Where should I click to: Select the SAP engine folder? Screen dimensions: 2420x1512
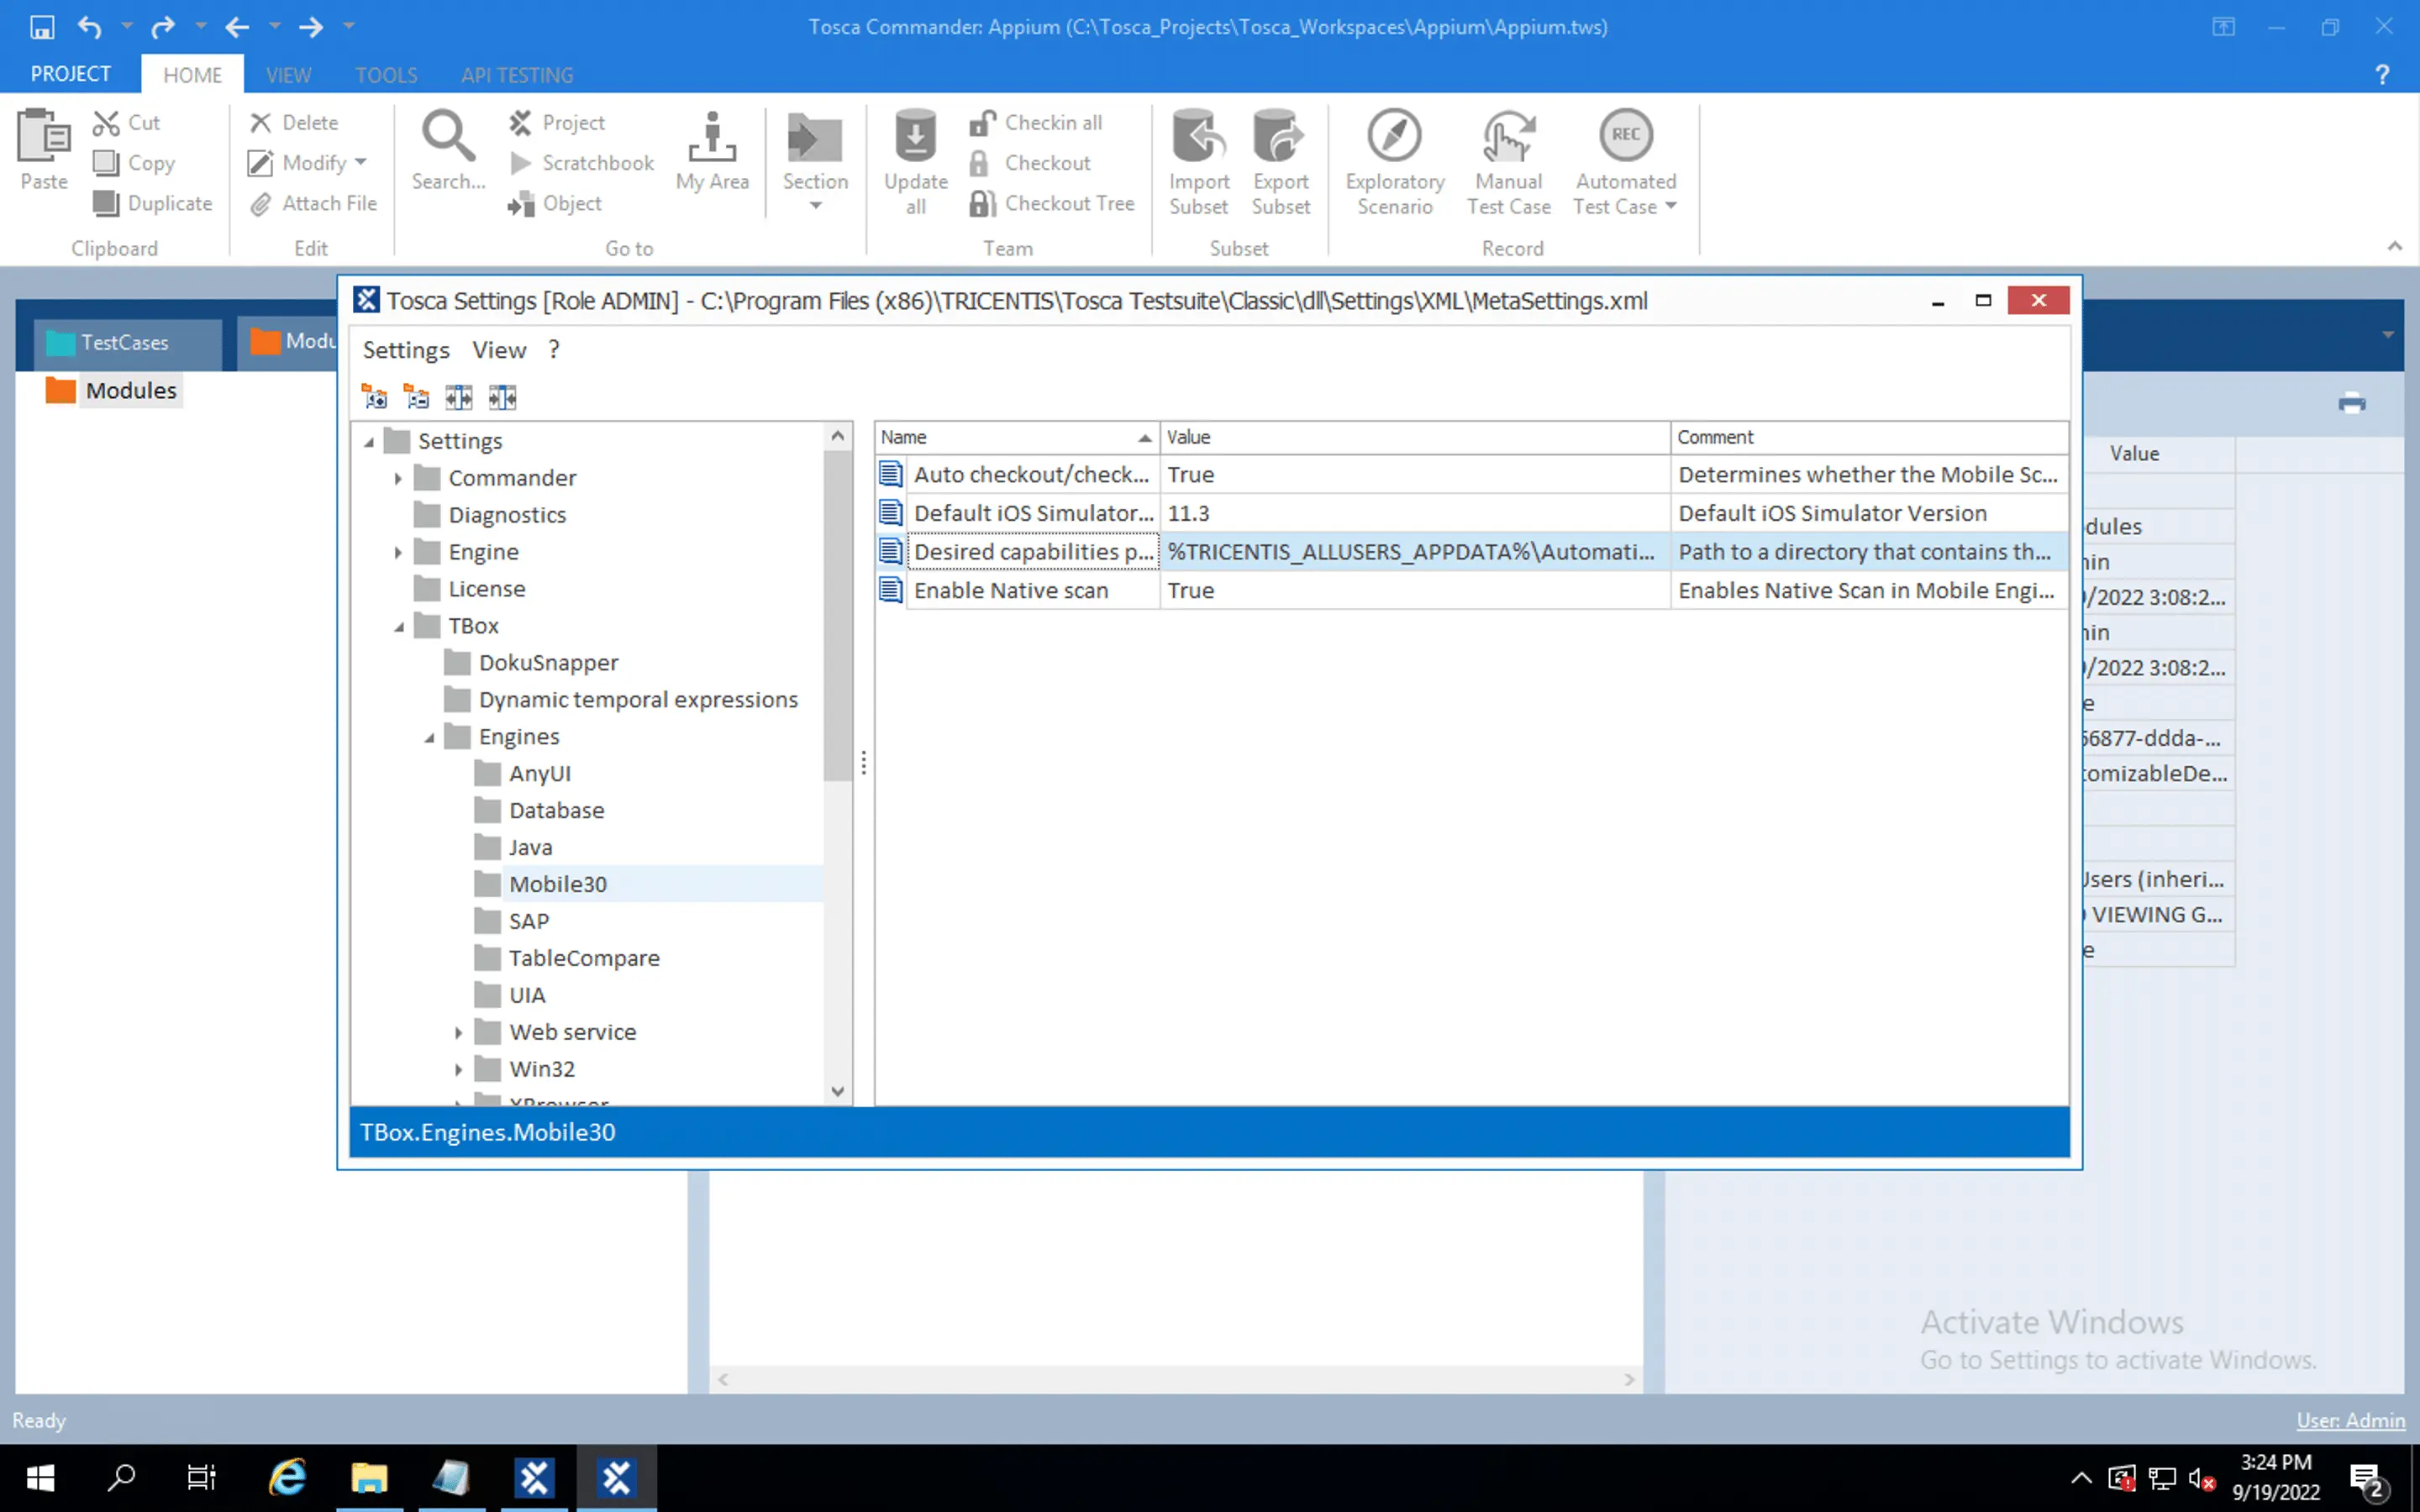point(528,921)
